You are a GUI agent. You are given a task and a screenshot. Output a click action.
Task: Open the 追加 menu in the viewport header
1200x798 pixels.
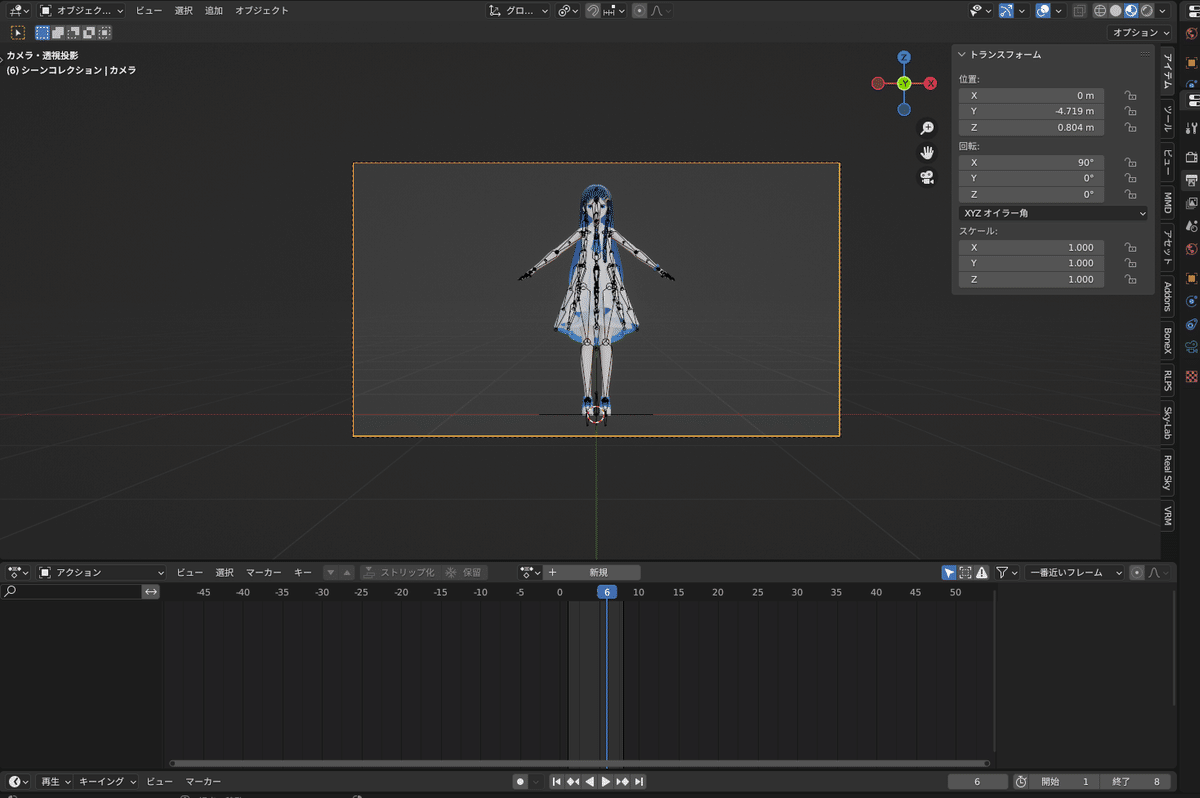pyautogui.click(x=214, y=11)
